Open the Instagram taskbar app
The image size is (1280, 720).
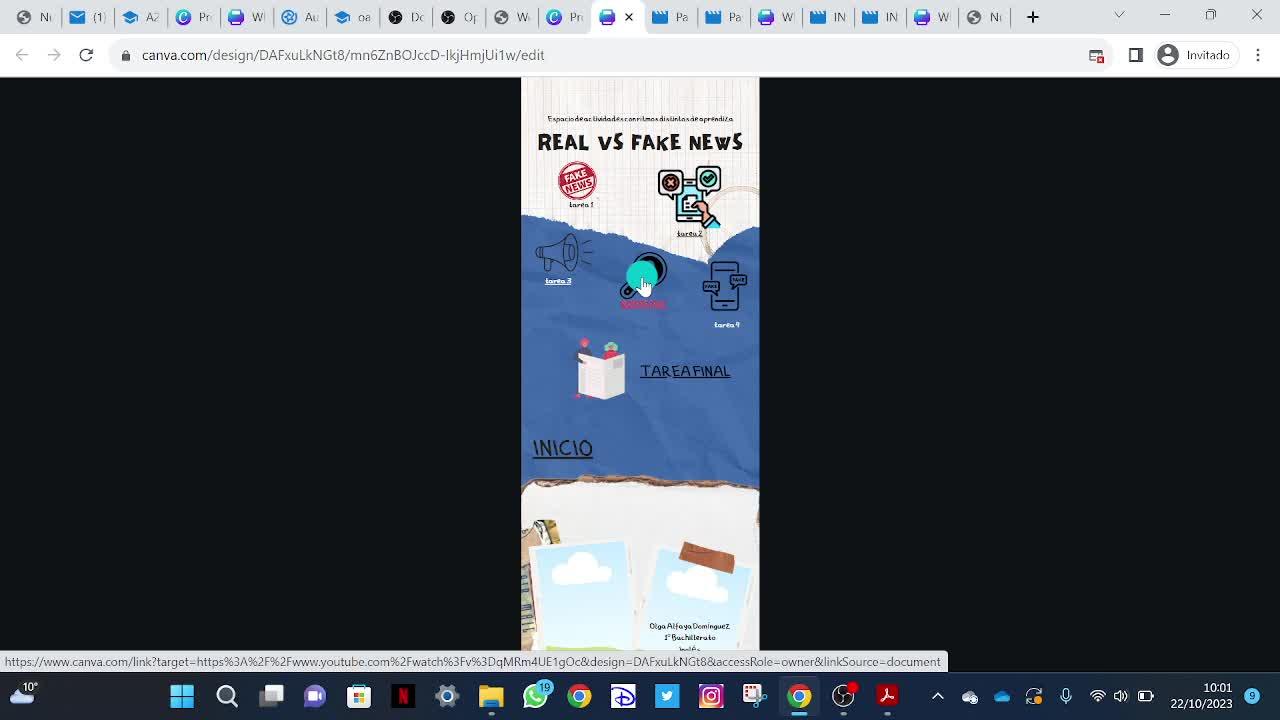point(711,696)
